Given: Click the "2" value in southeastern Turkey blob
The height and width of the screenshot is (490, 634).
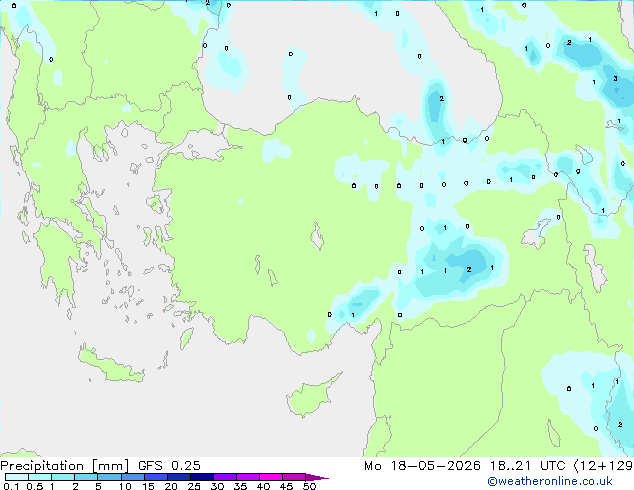Looking at the screenshot, I should [x=469, y=269].
